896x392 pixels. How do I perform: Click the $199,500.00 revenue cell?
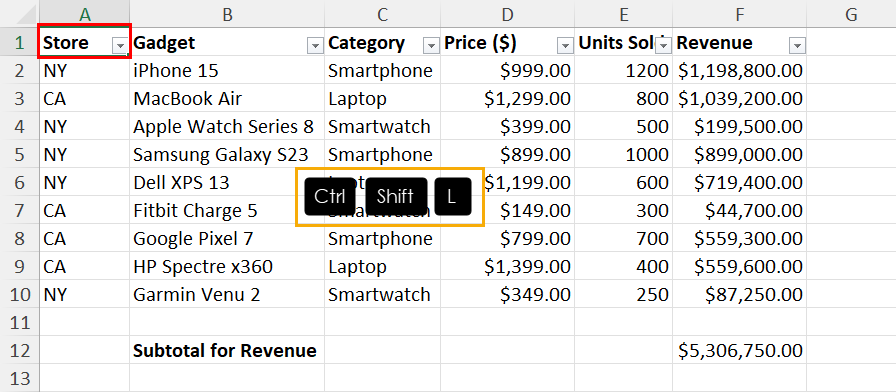[x=739, y=126]
